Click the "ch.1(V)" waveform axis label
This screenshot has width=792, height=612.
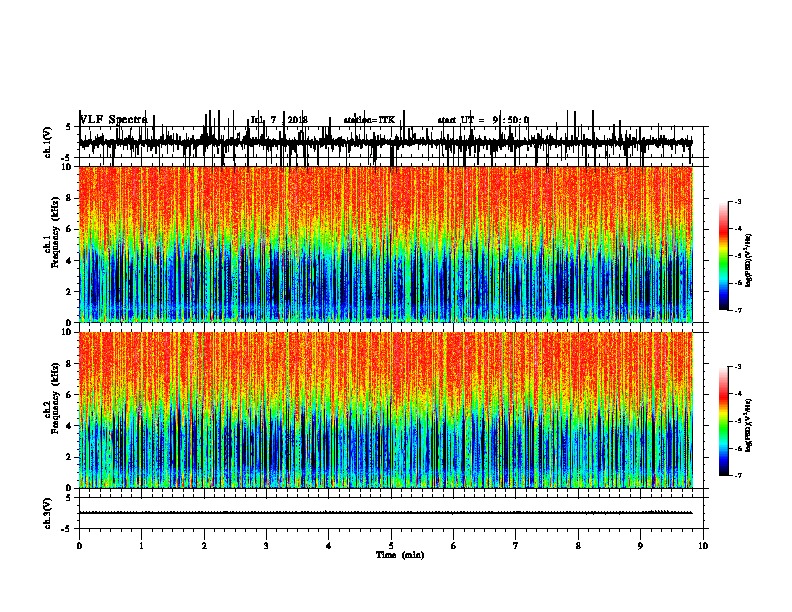[47, 142]
